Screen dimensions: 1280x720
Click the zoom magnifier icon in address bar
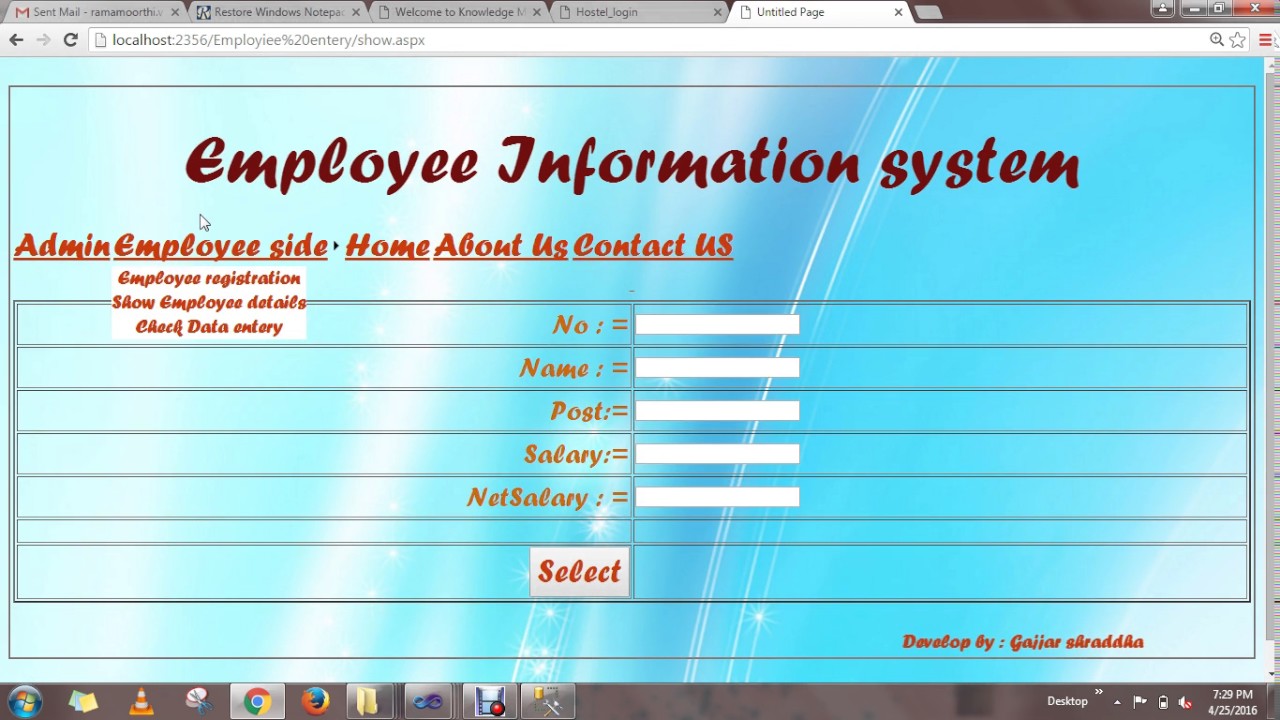tap(1217, 40)
